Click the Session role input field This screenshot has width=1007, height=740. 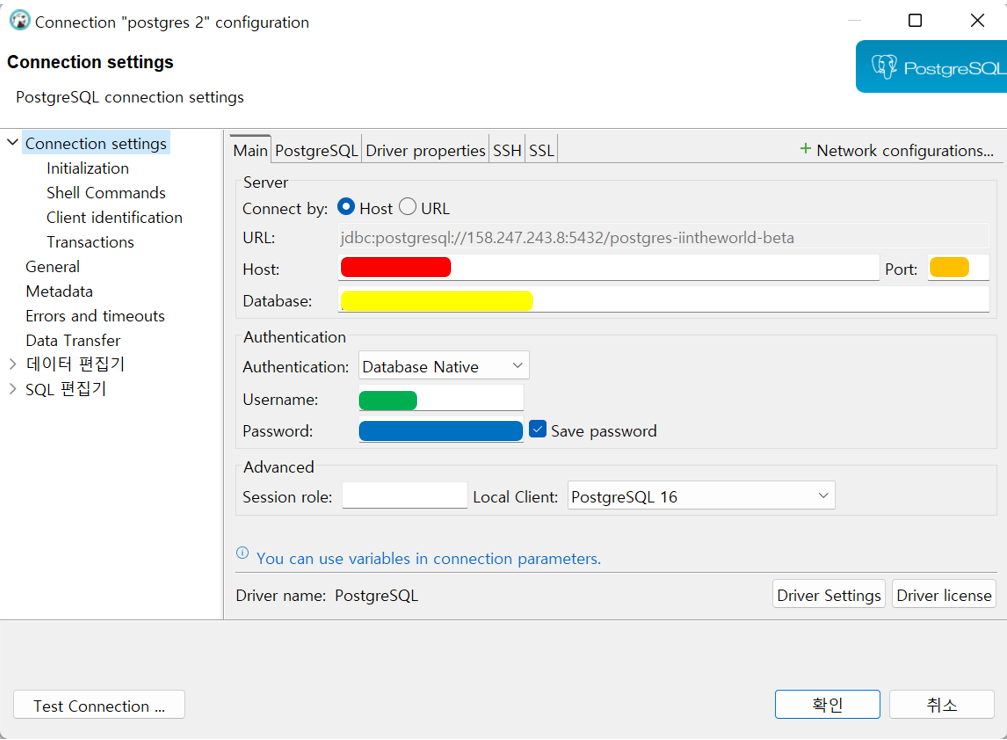point(405,496)
